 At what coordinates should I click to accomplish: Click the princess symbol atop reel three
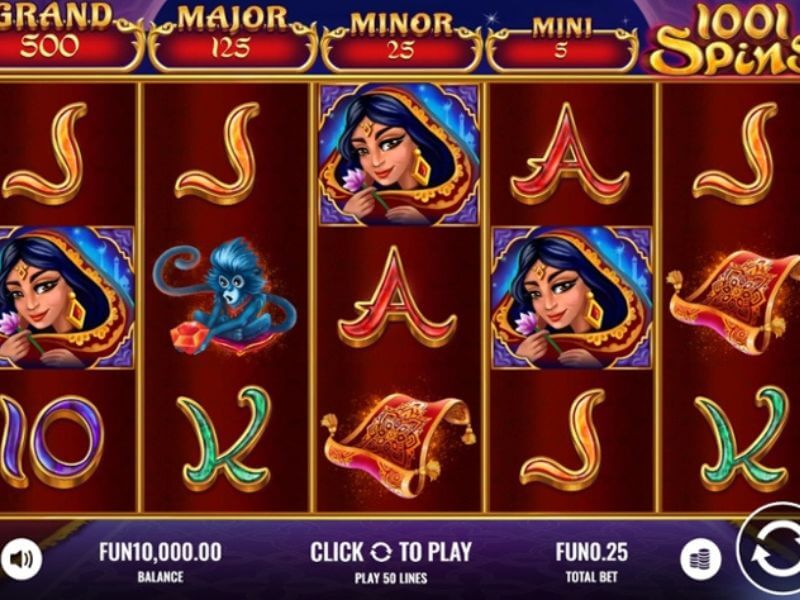coord(399,155)
